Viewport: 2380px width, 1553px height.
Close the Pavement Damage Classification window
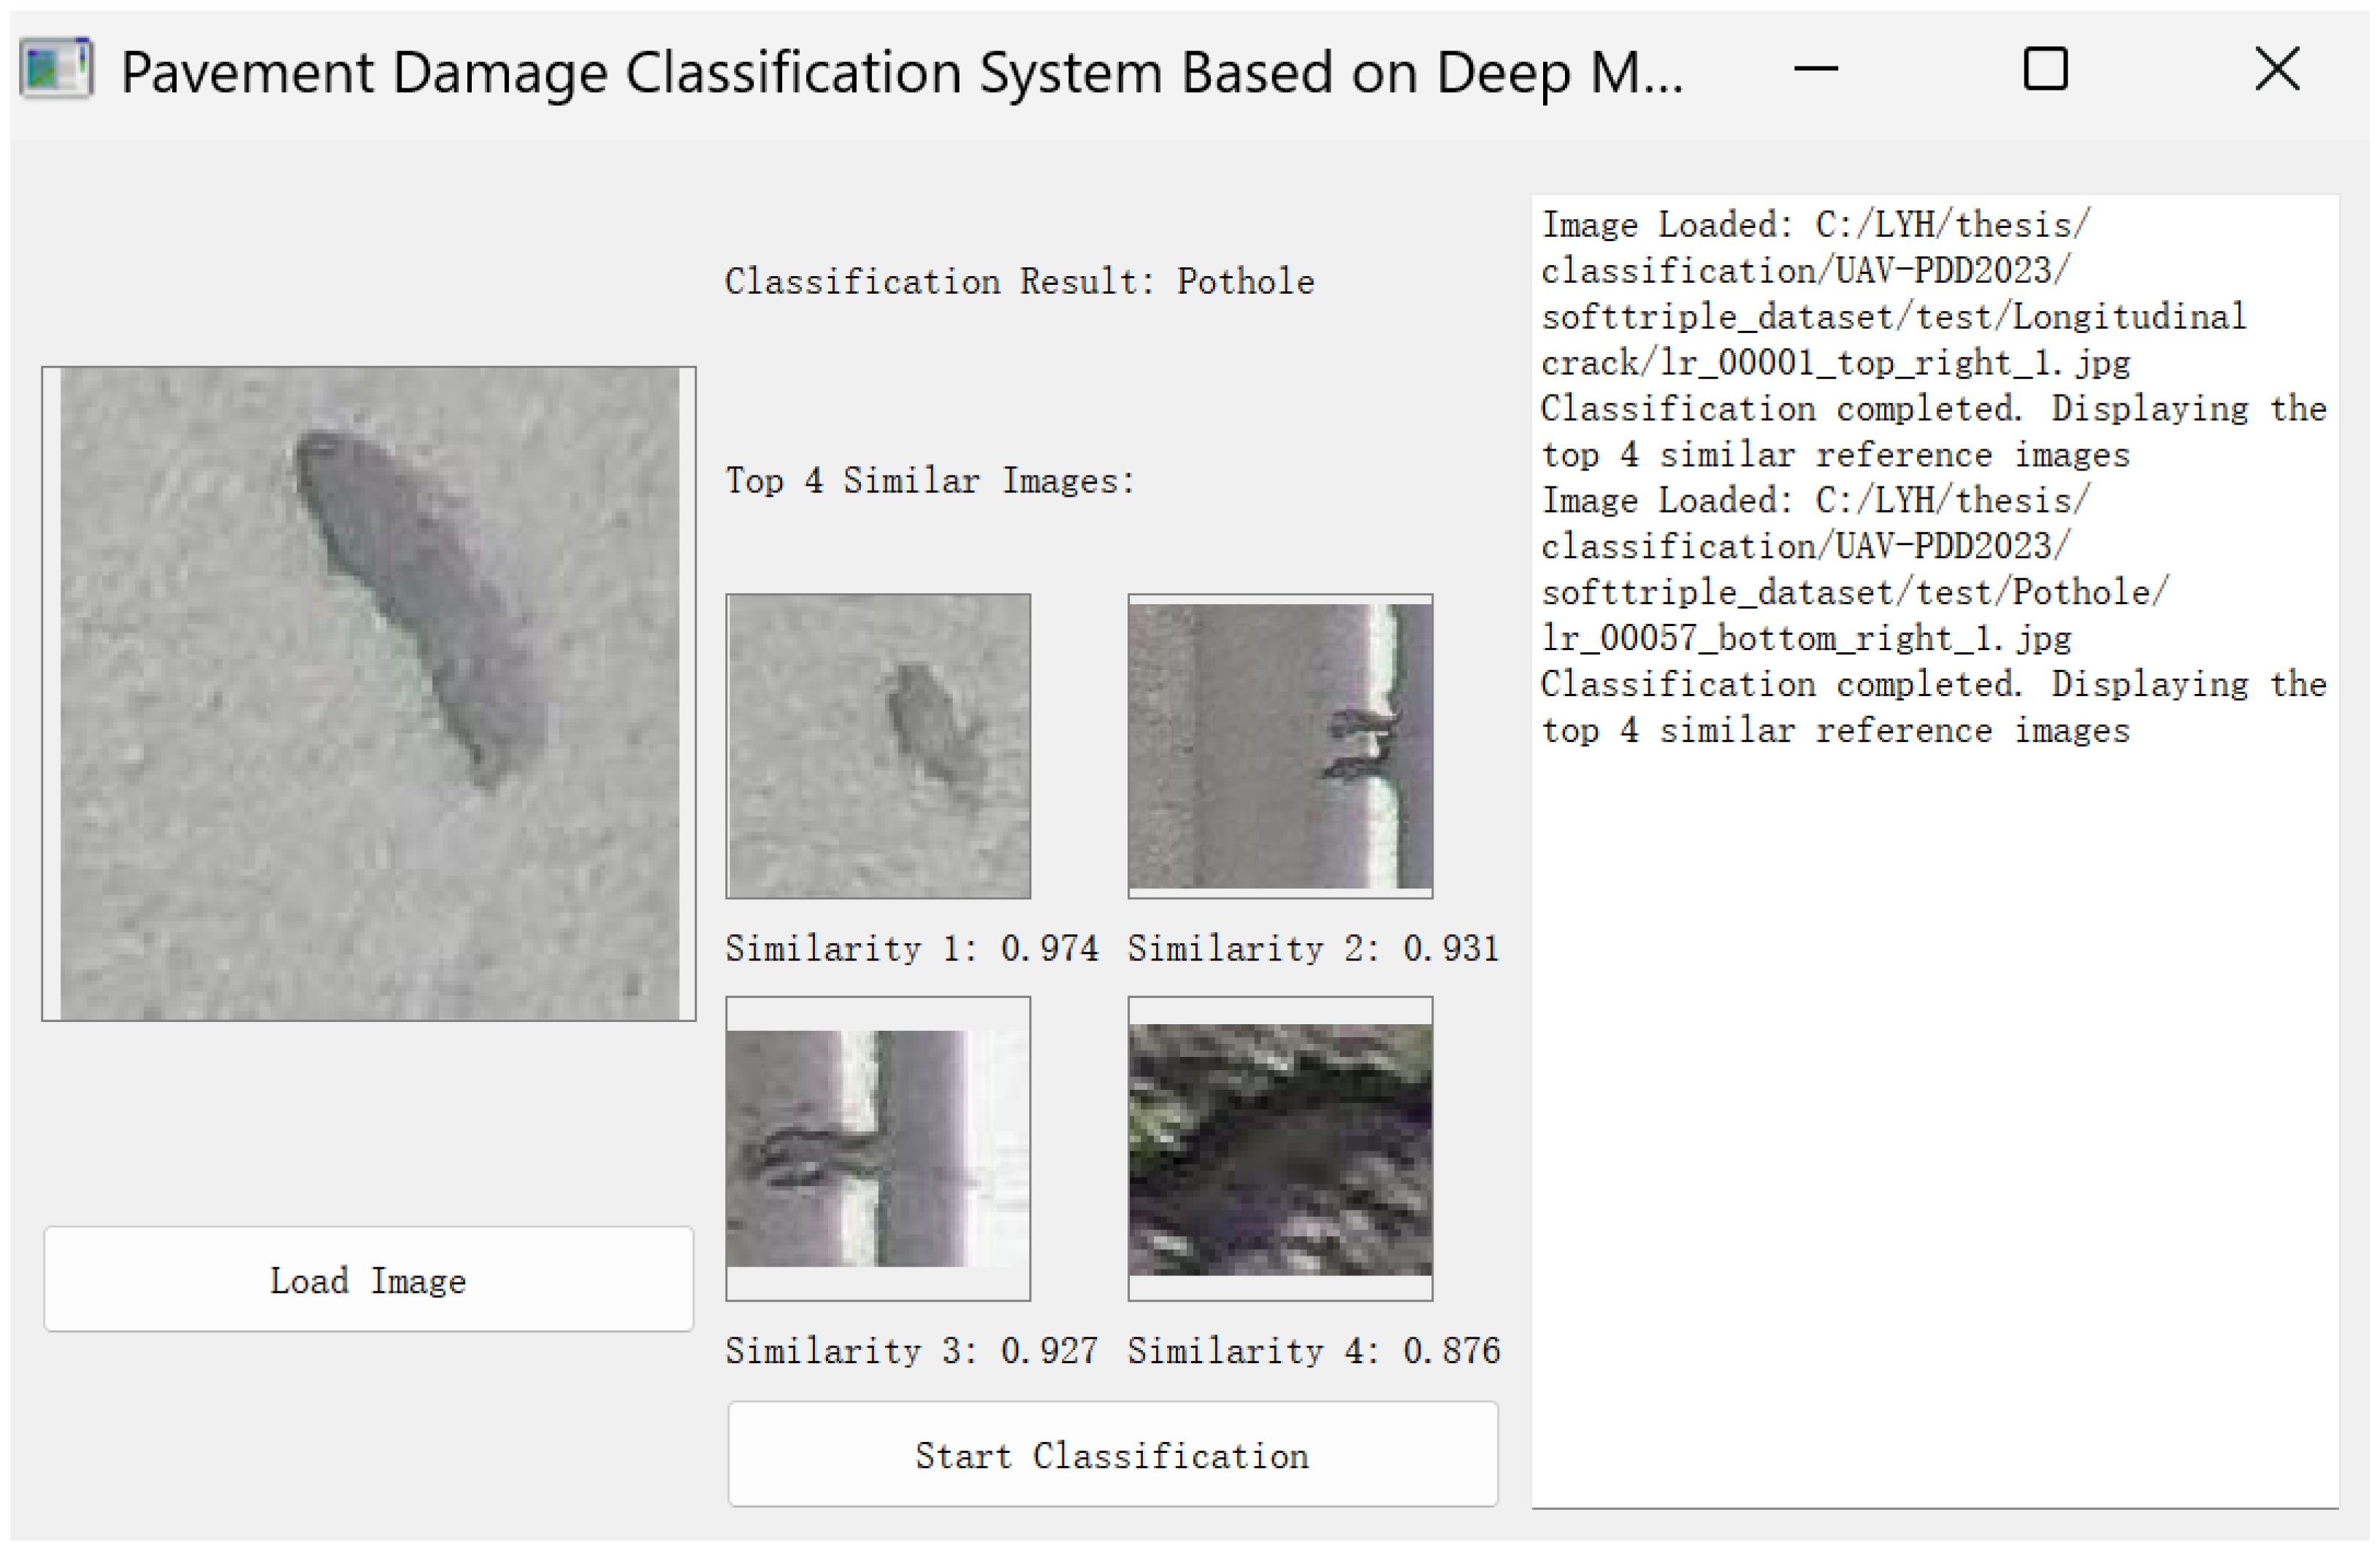[2277, 69]
